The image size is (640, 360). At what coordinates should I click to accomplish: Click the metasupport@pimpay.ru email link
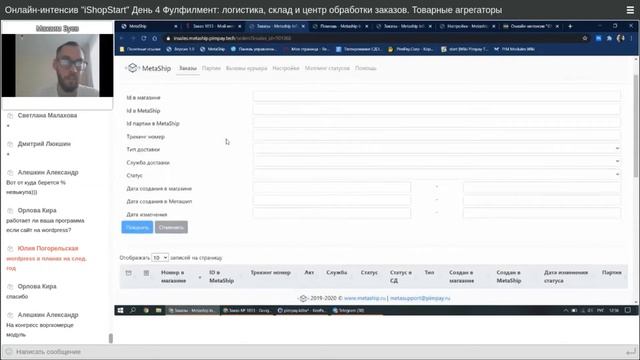tap(420, 298)
